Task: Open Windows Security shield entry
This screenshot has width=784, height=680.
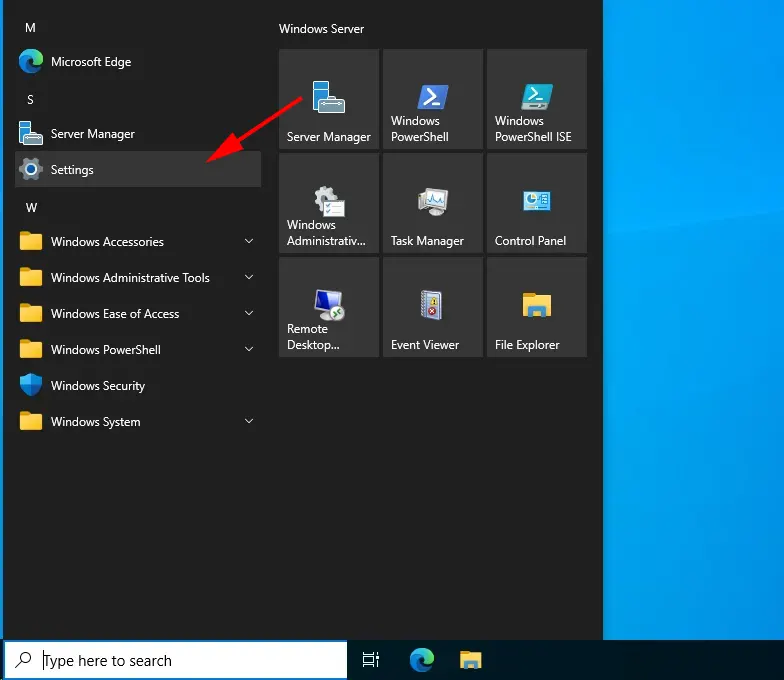Action: pyautogui.click(x=138, y=386)
